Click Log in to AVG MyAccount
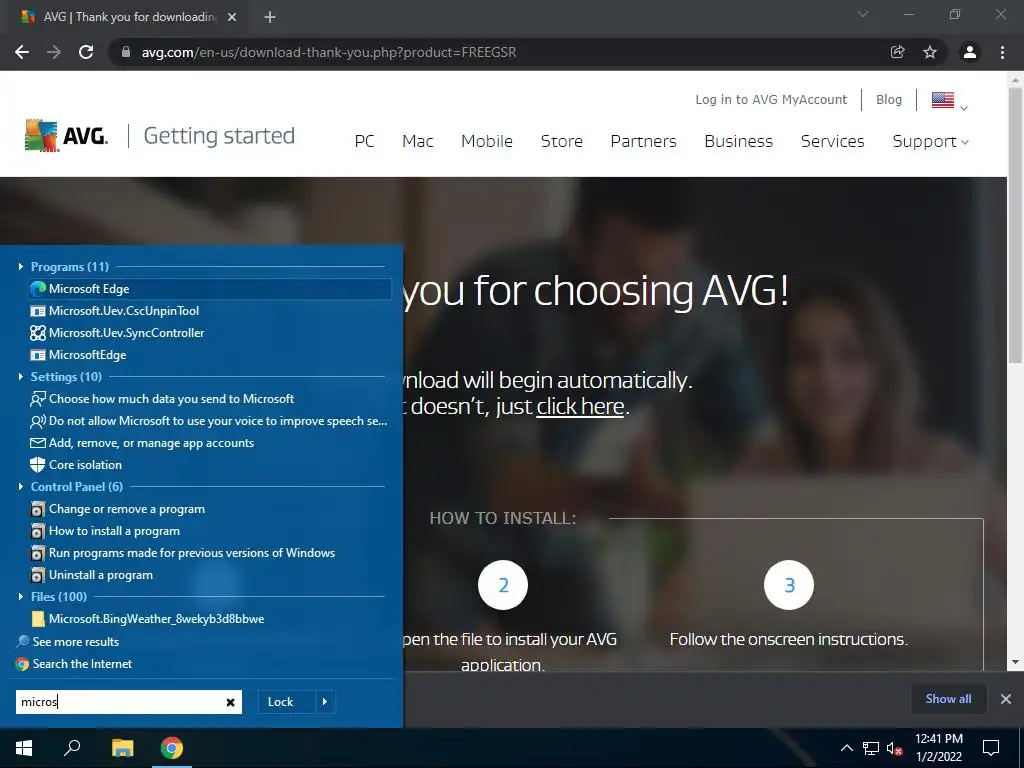The width and height of the screenshot is (1024, 768). [x=771, y=99]
